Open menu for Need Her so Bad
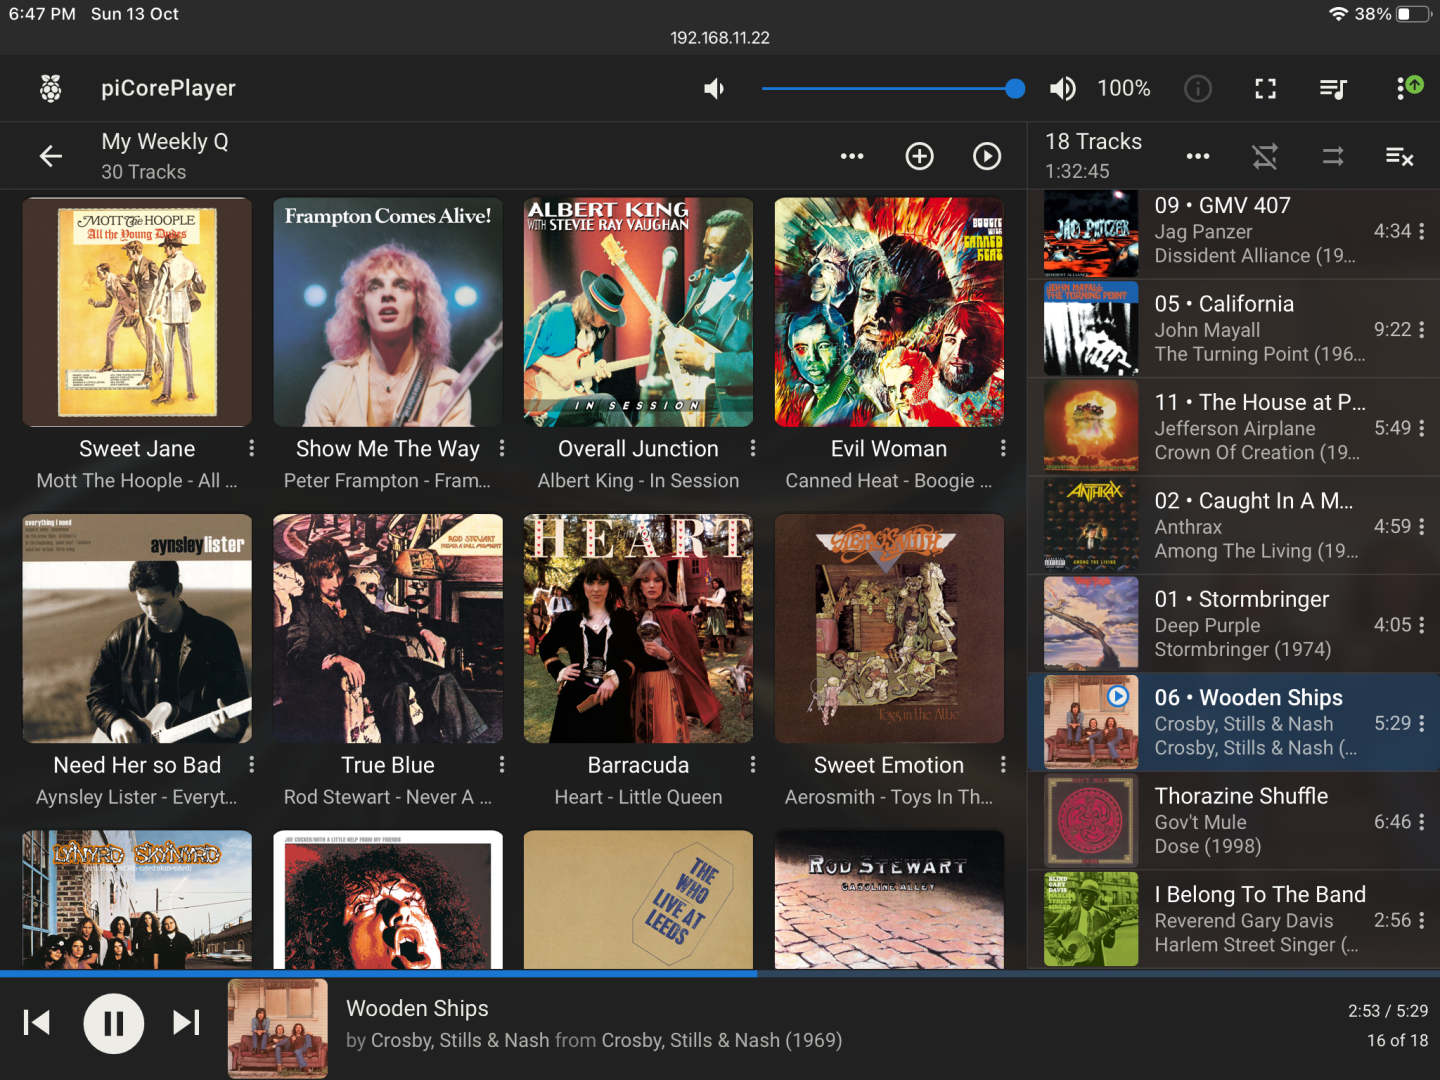Image resolution: width=1440 pixels, height=1080 pixels. point(252,765)
